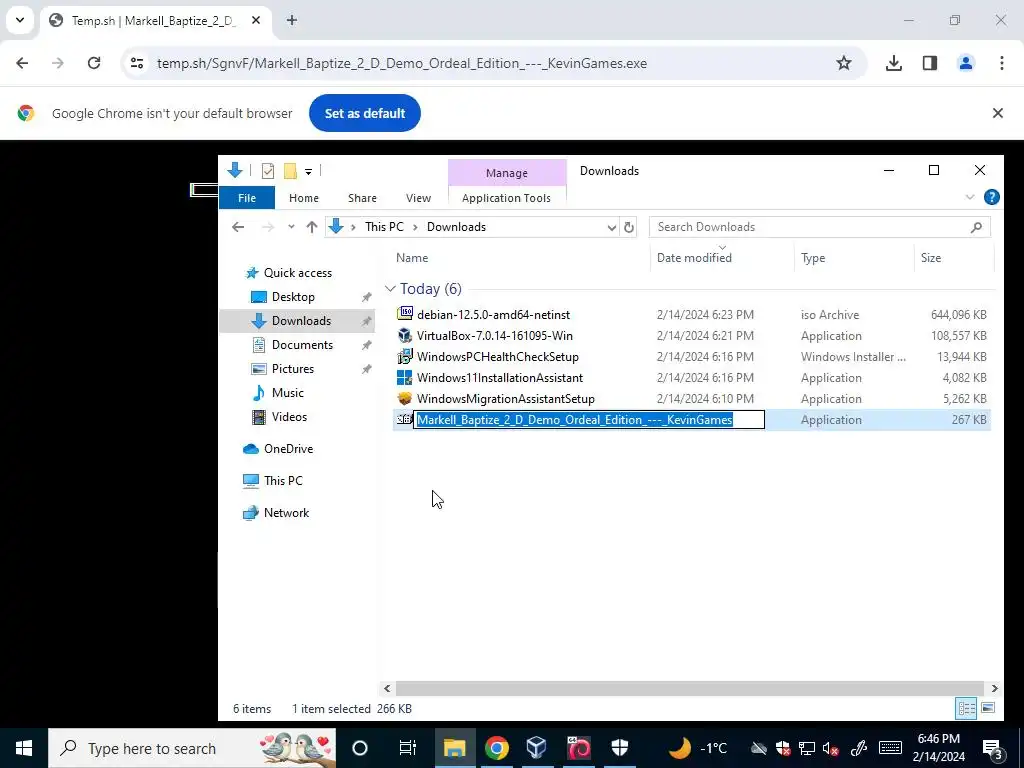Open Desktop in navigation pane
Viewport: 1024px width, 768px height.
tap(293, 297)
